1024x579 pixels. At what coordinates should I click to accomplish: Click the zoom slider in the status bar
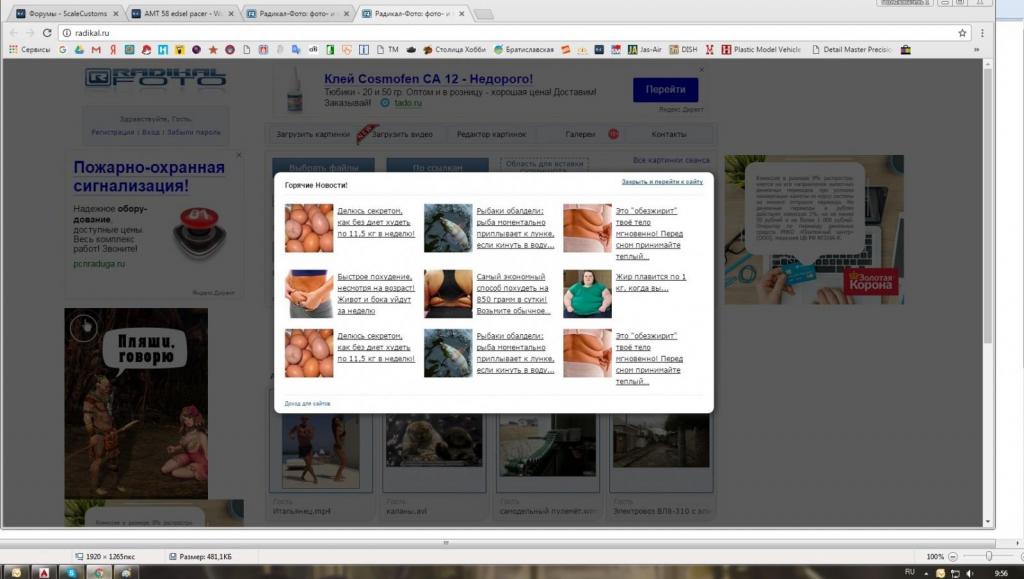[989, 556]
